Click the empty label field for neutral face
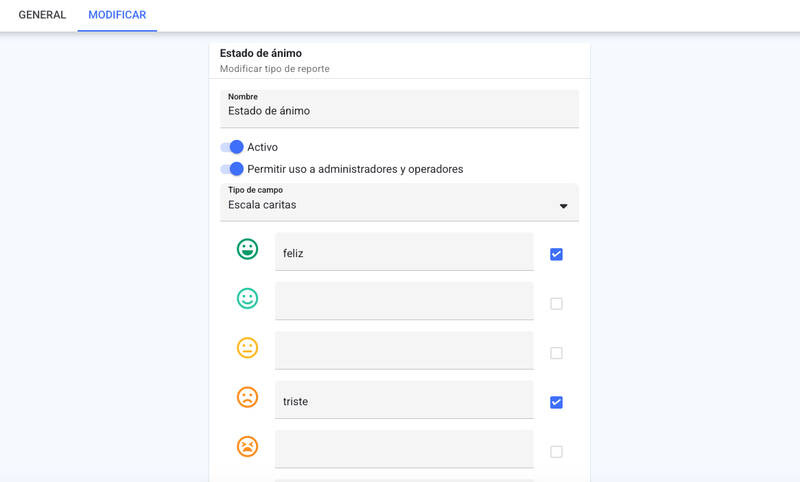The image size is (800, 482). [404, 350]
